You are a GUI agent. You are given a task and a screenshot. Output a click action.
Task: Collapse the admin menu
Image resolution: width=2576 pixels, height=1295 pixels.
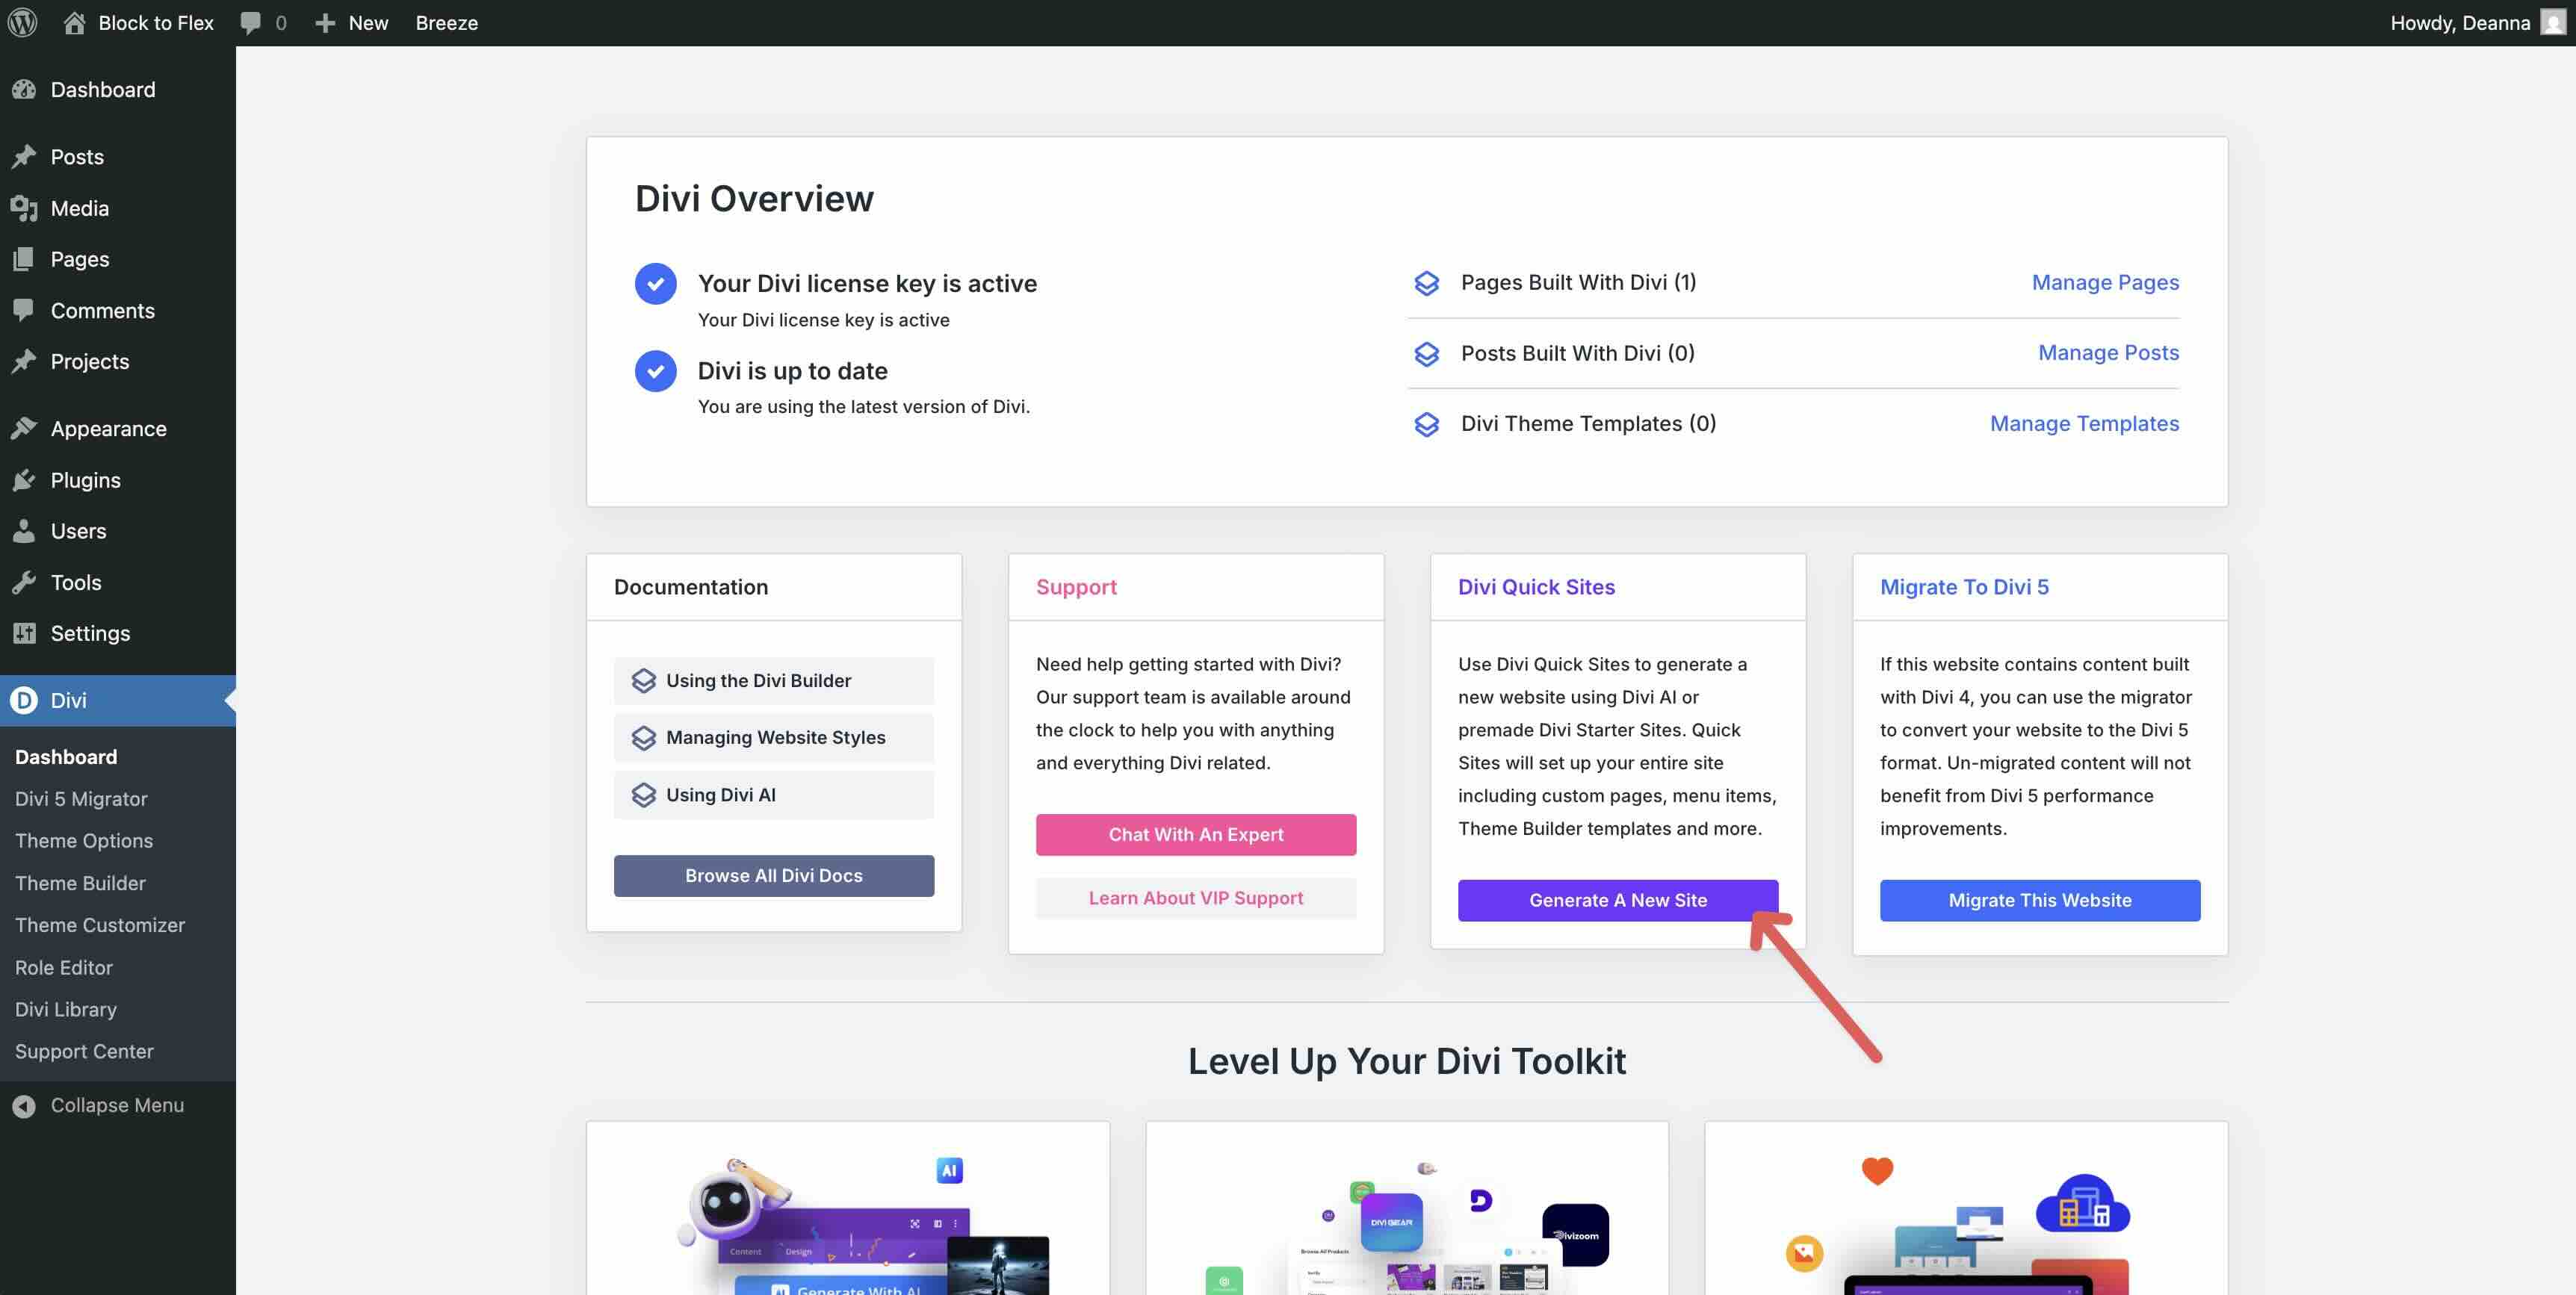point(117,1105)
